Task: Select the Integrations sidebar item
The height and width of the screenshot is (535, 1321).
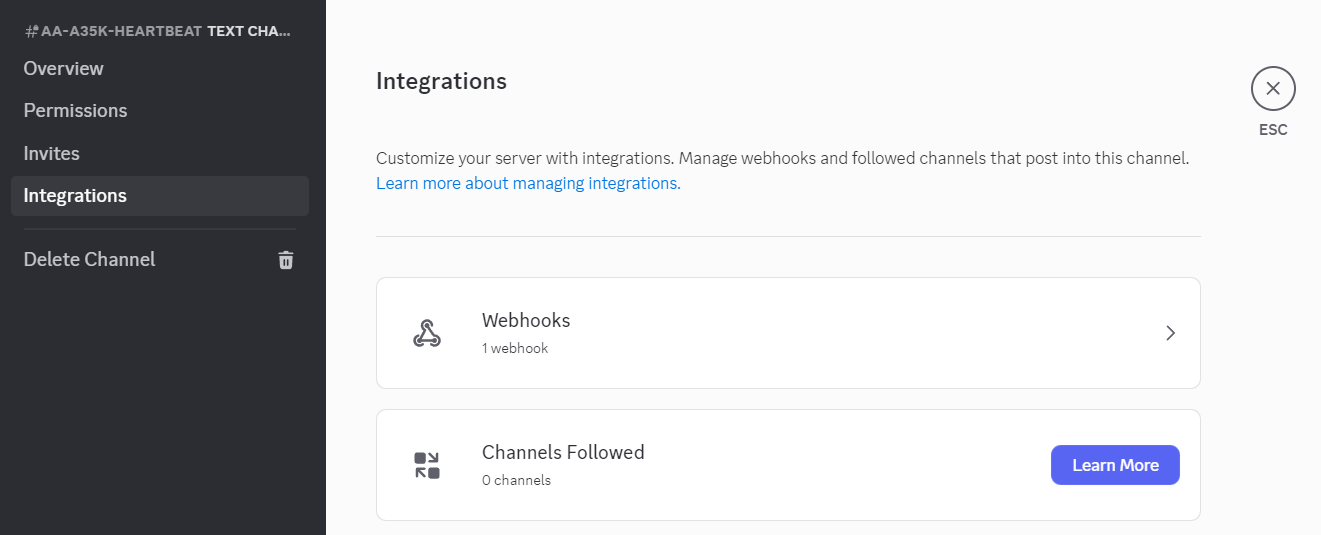Action: (75, 195)
